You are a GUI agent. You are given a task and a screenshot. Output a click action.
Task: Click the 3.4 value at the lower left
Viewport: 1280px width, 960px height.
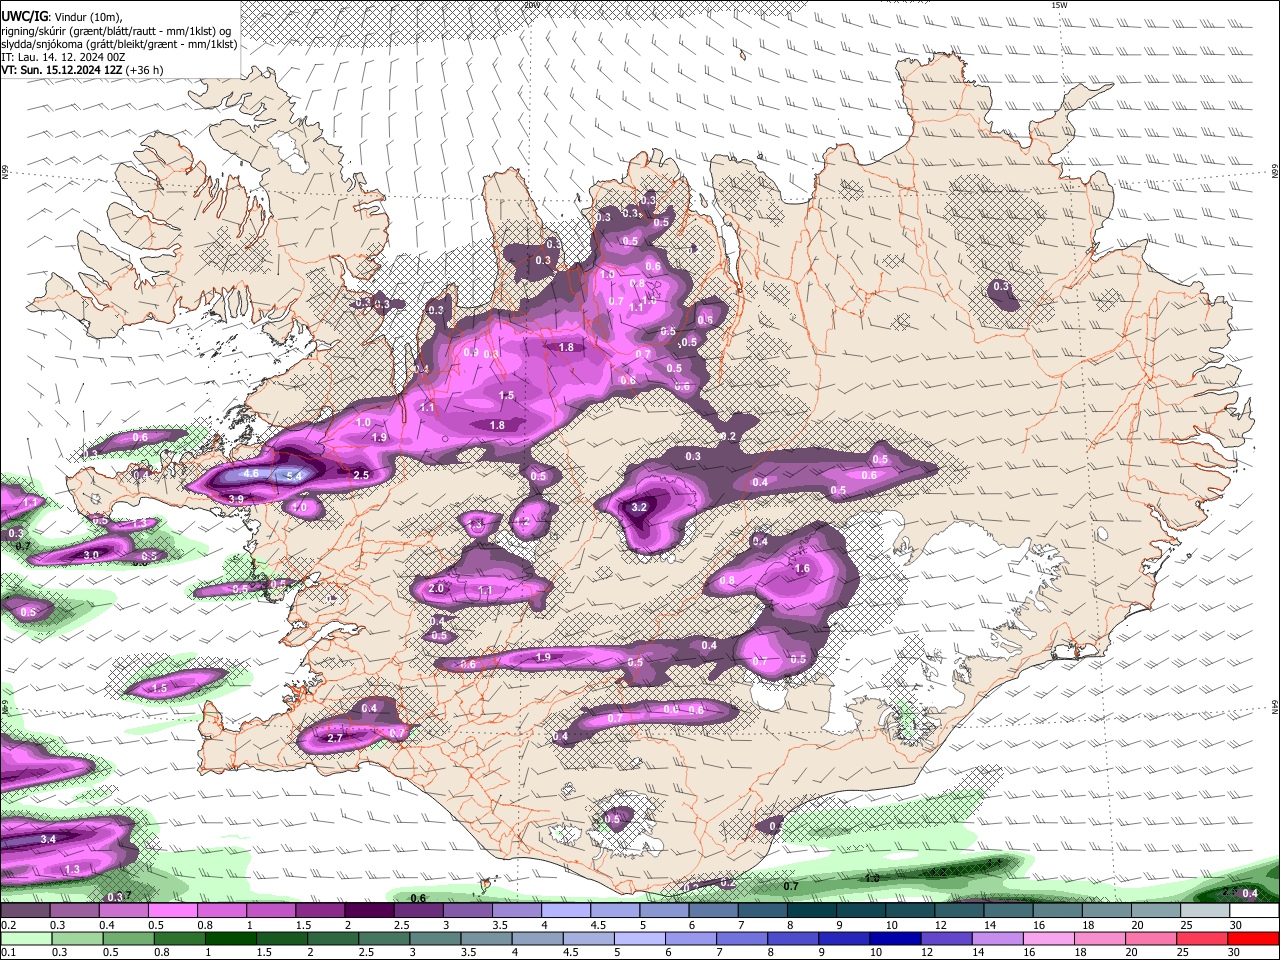48,839
